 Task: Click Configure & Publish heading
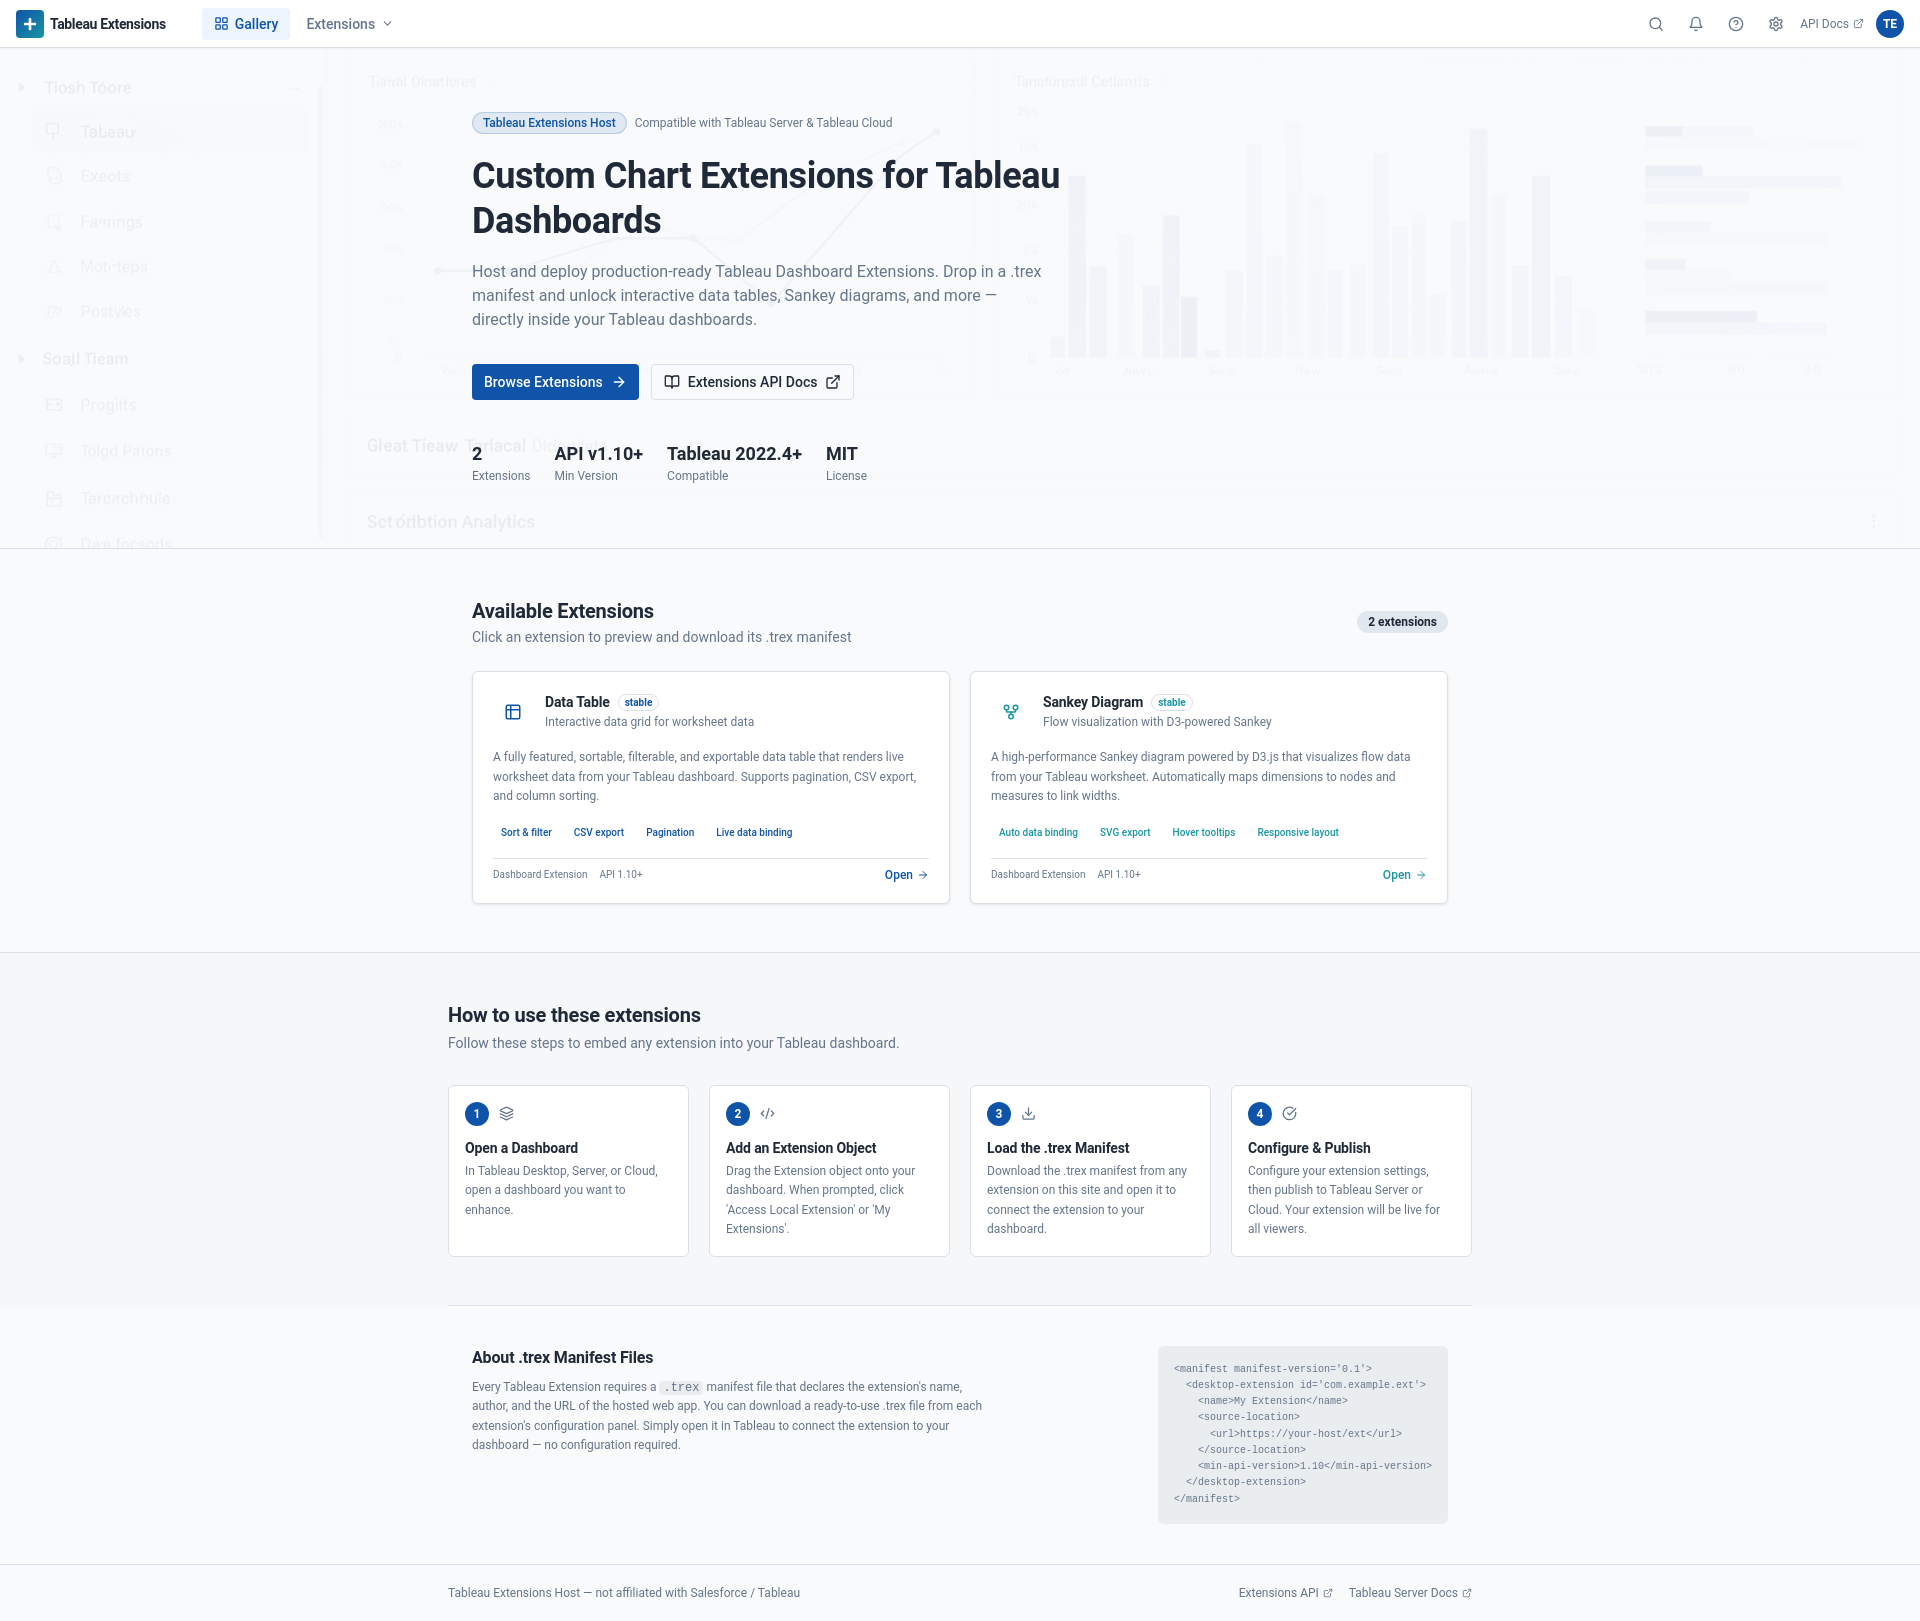click(x=1309, y=1148)
